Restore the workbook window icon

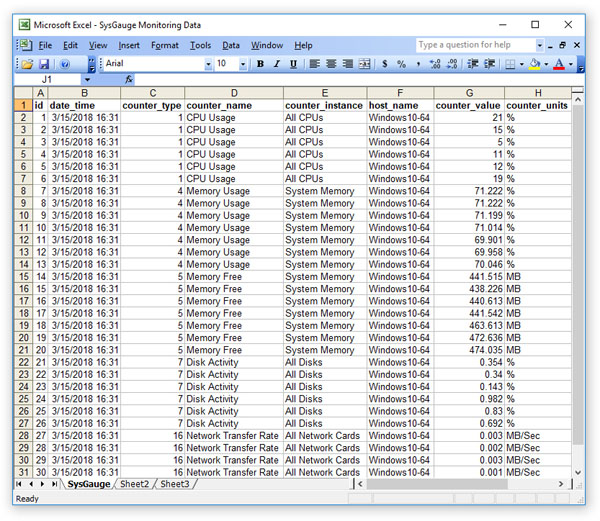562,45
